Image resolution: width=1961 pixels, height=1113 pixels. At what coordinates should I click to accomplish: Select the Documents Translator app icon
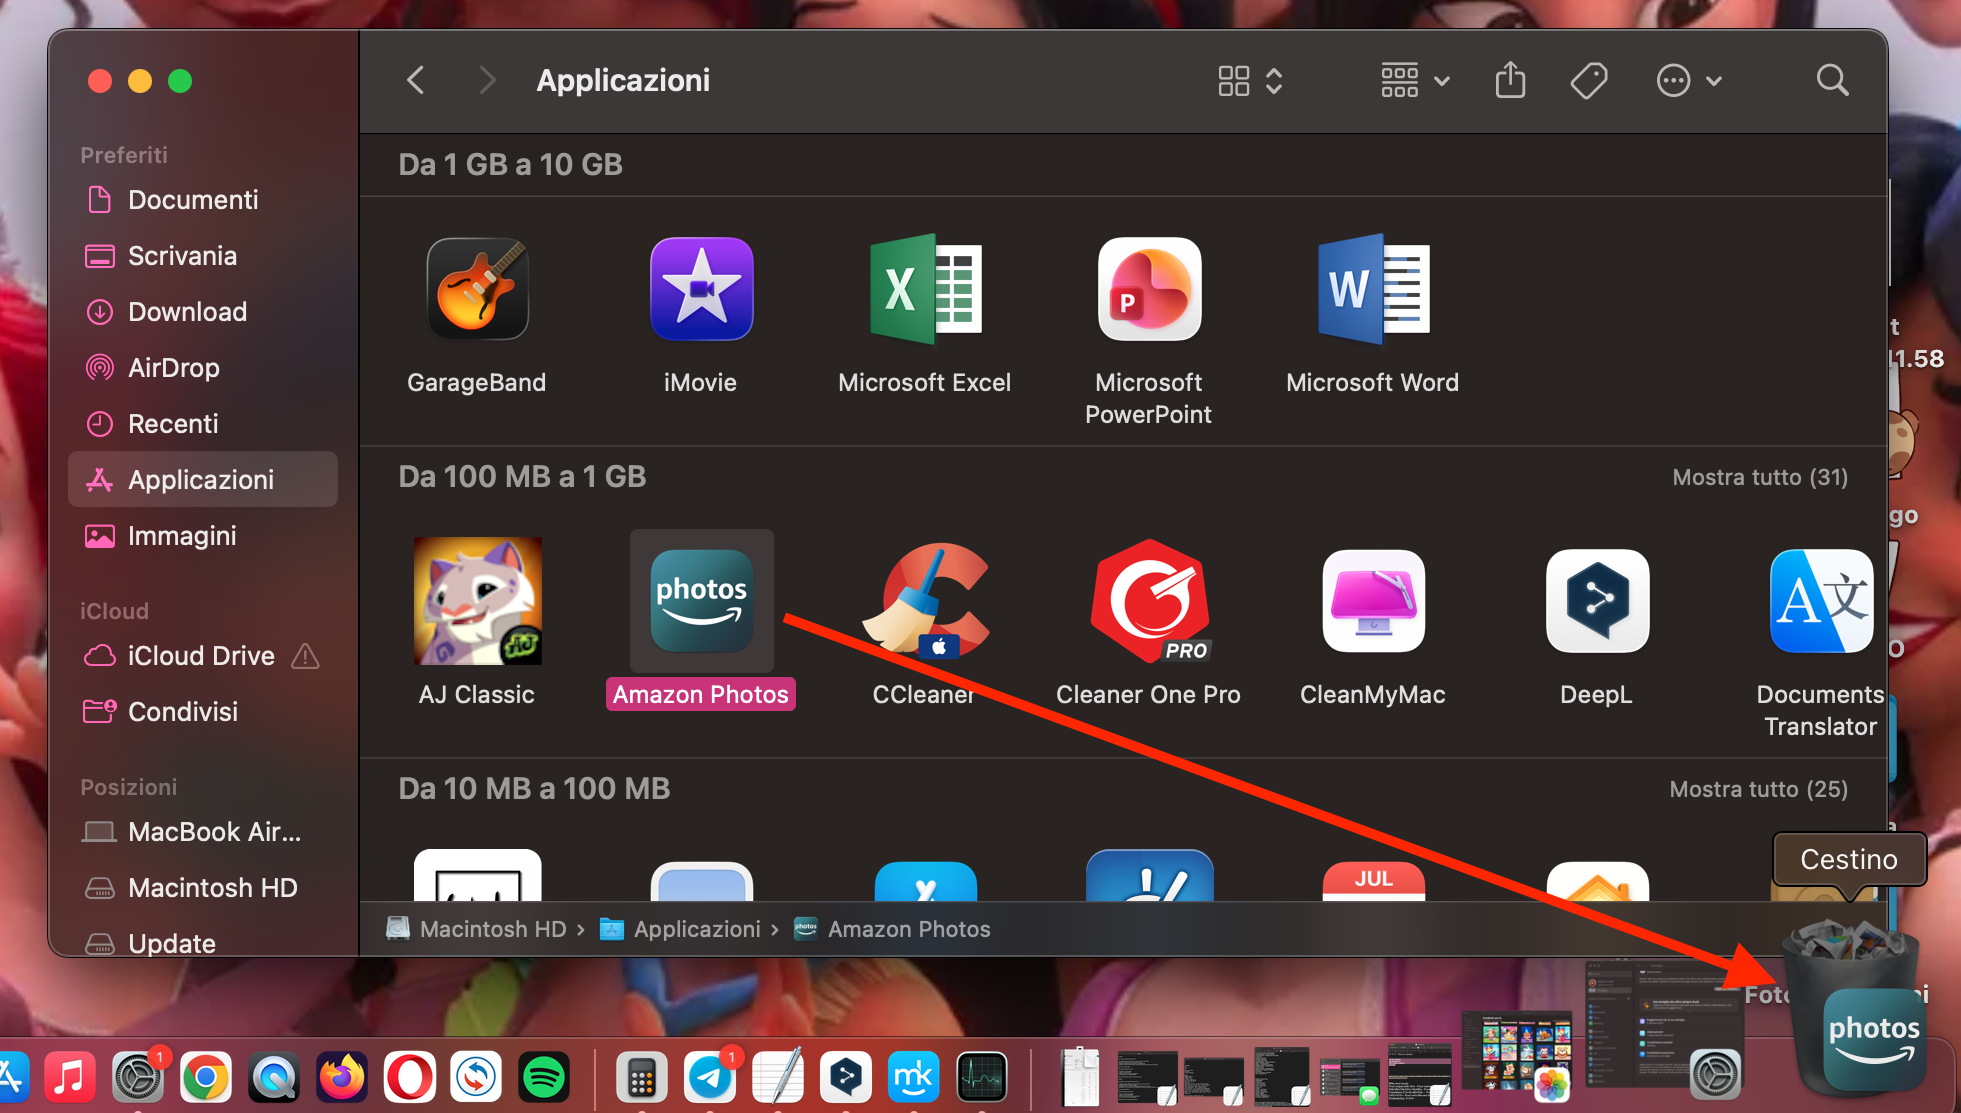1821,601
